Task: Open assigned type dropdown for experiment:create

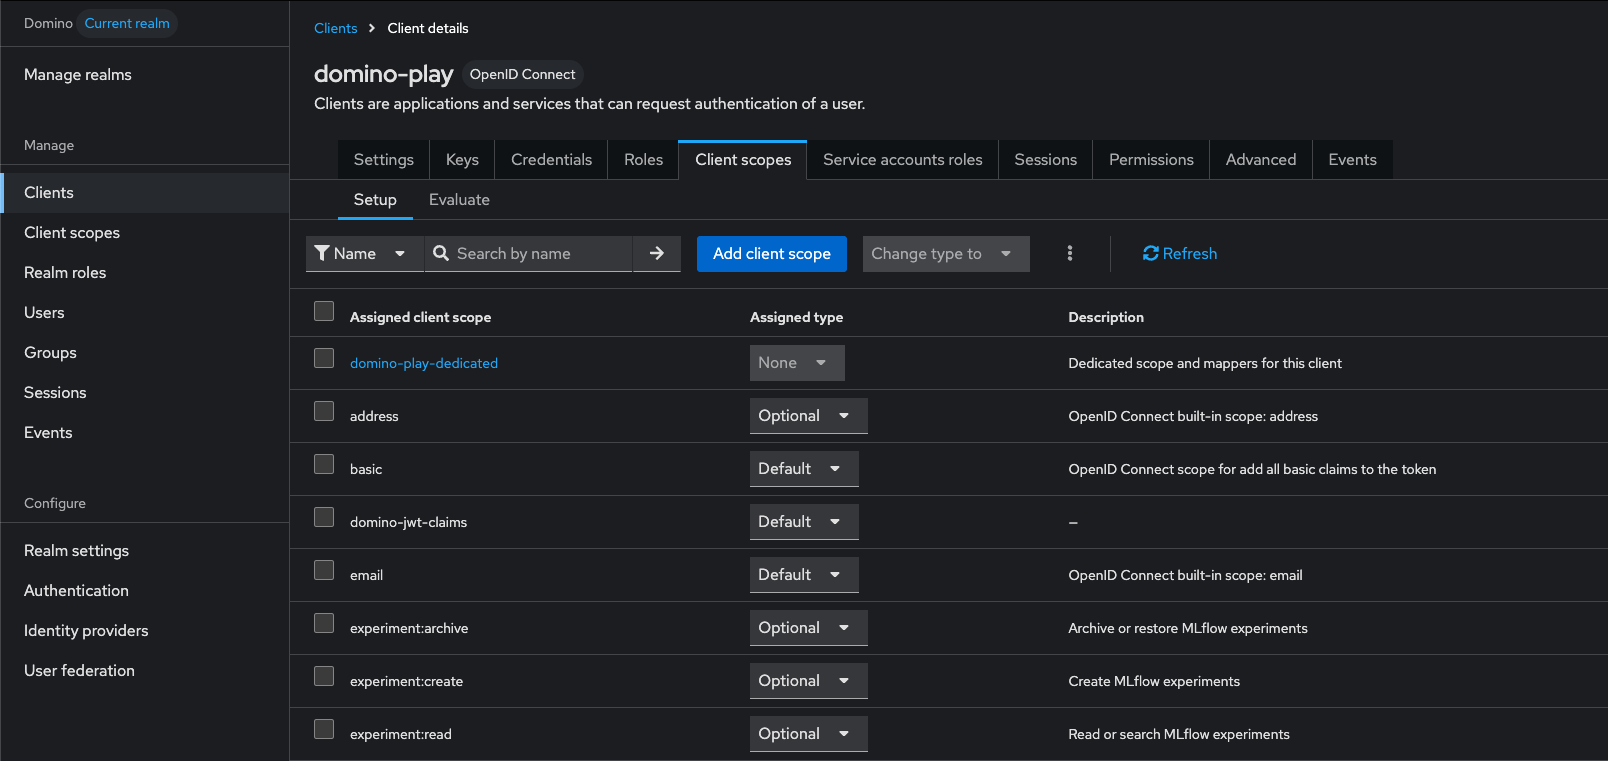Action: click(x=808, y=681)
